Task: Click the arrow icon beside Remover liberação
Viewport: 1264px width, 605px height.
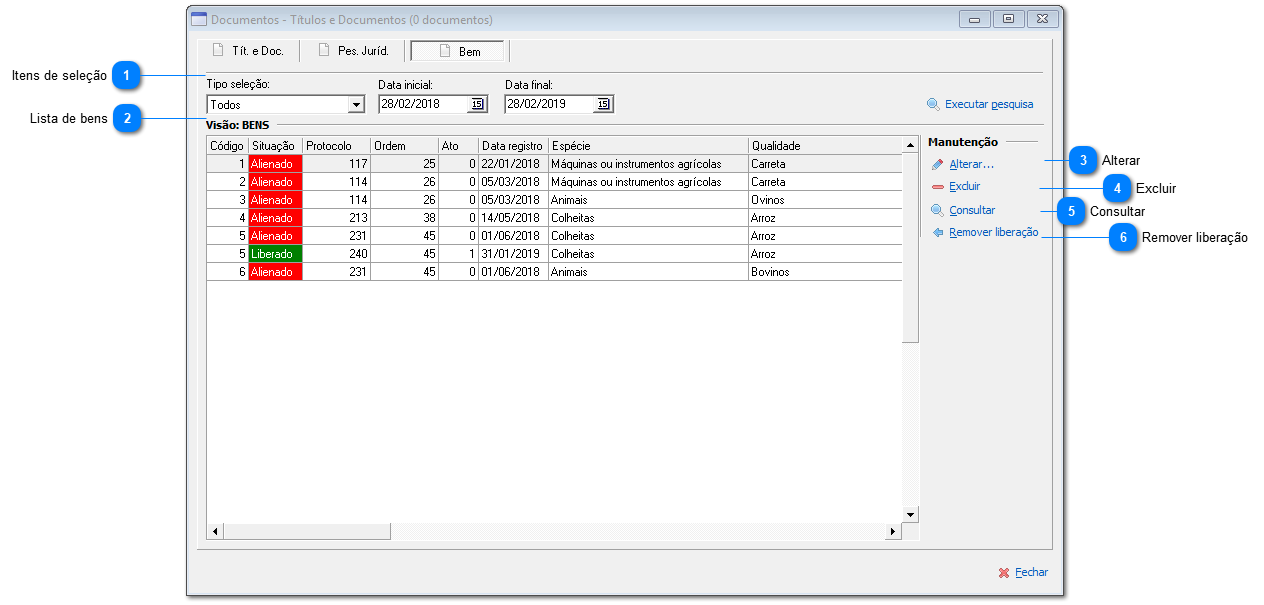Action: 937,232
